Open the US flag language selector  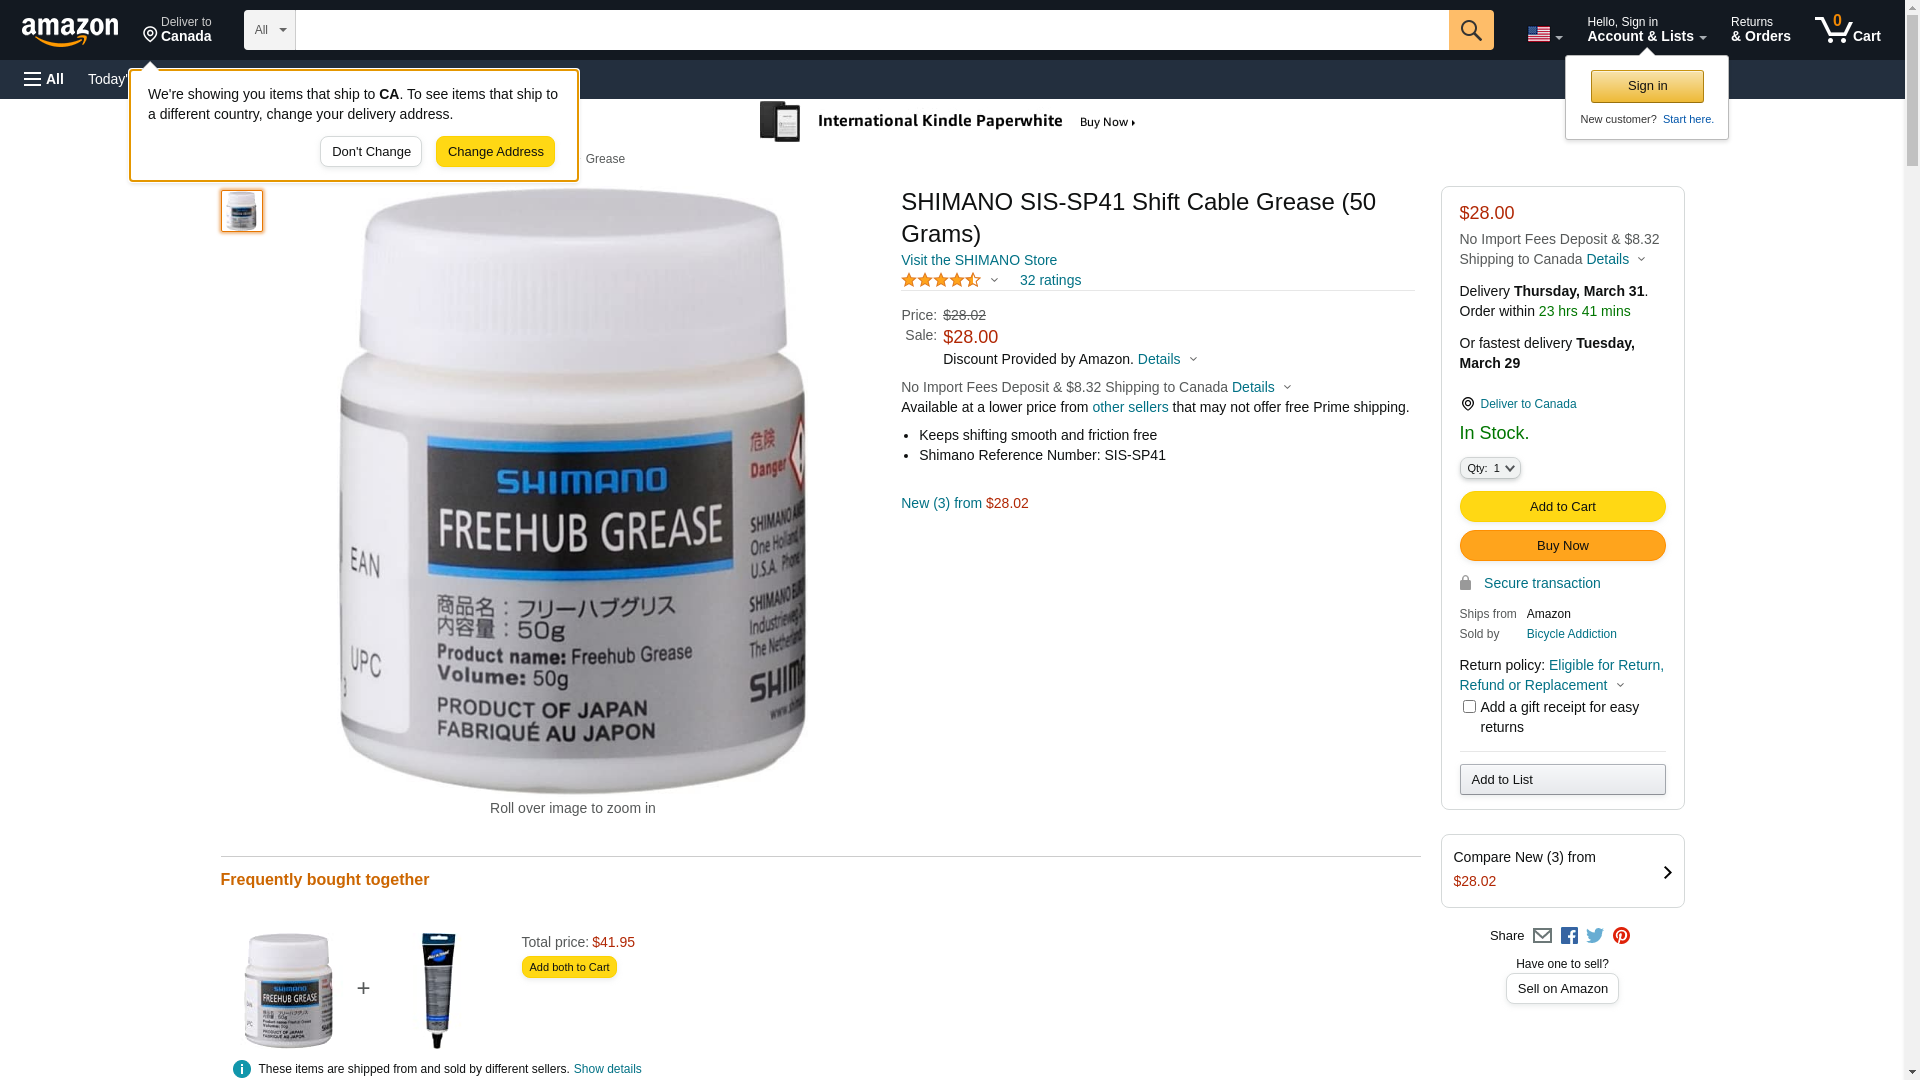pos(1544,34)
